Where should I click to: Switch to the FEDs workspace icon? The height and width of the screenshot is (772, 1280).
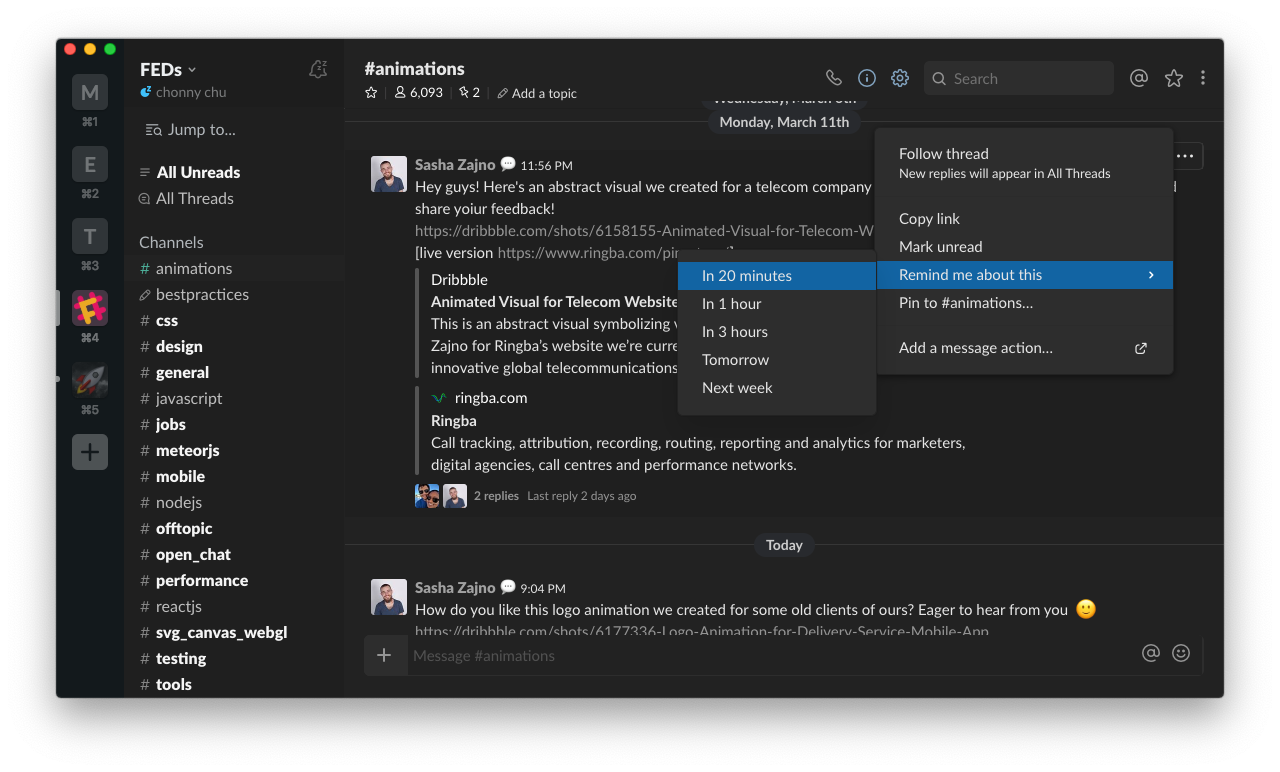click(90, 308)
